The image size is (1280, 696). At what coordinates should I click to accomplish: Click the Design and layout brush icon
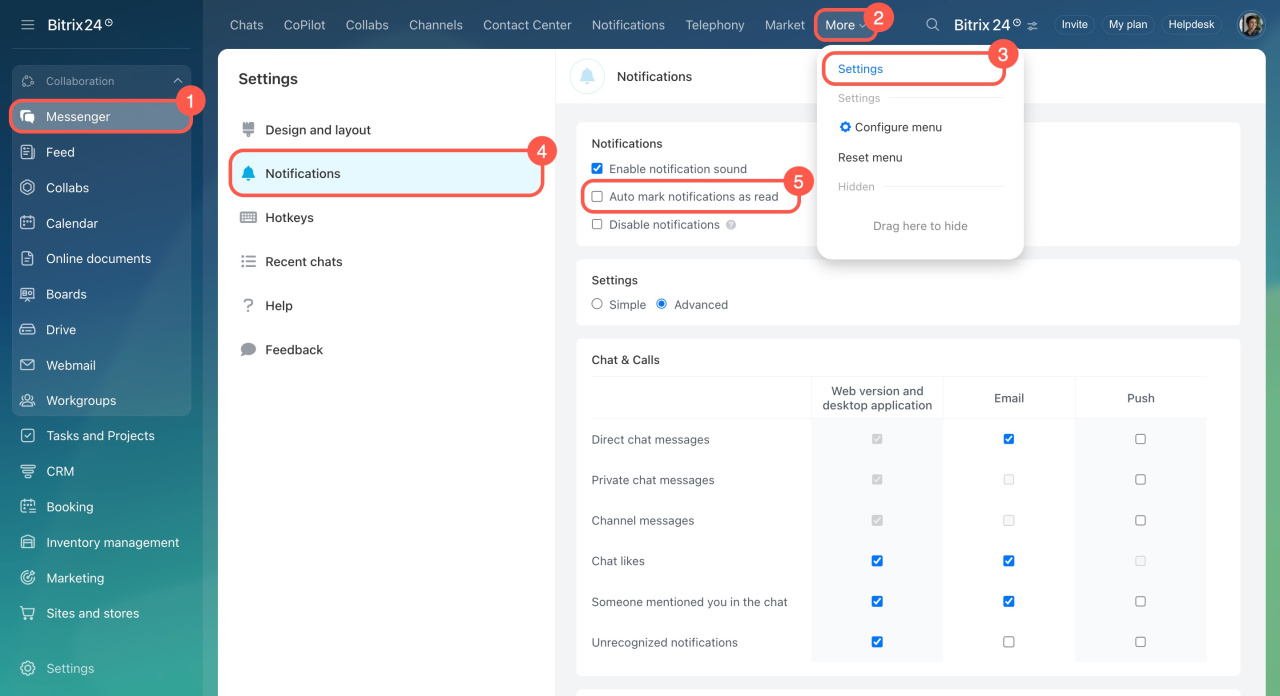tap(248, 130)
